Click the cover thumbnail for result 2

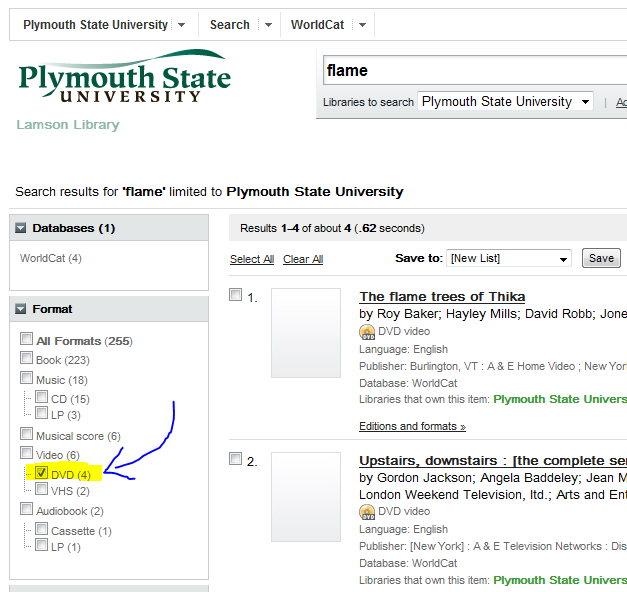click(306, 497)
